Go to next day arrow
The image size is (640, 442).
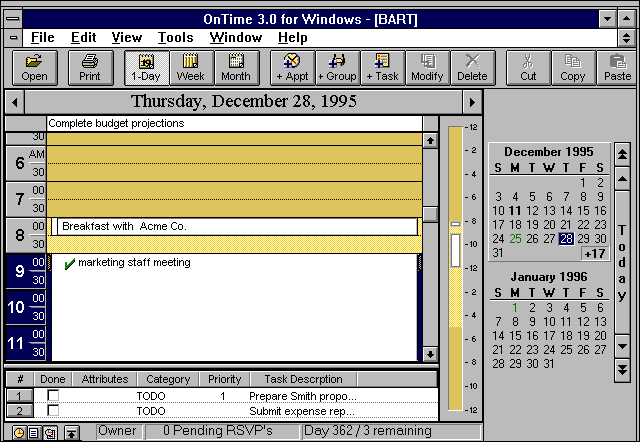(471, 102)
